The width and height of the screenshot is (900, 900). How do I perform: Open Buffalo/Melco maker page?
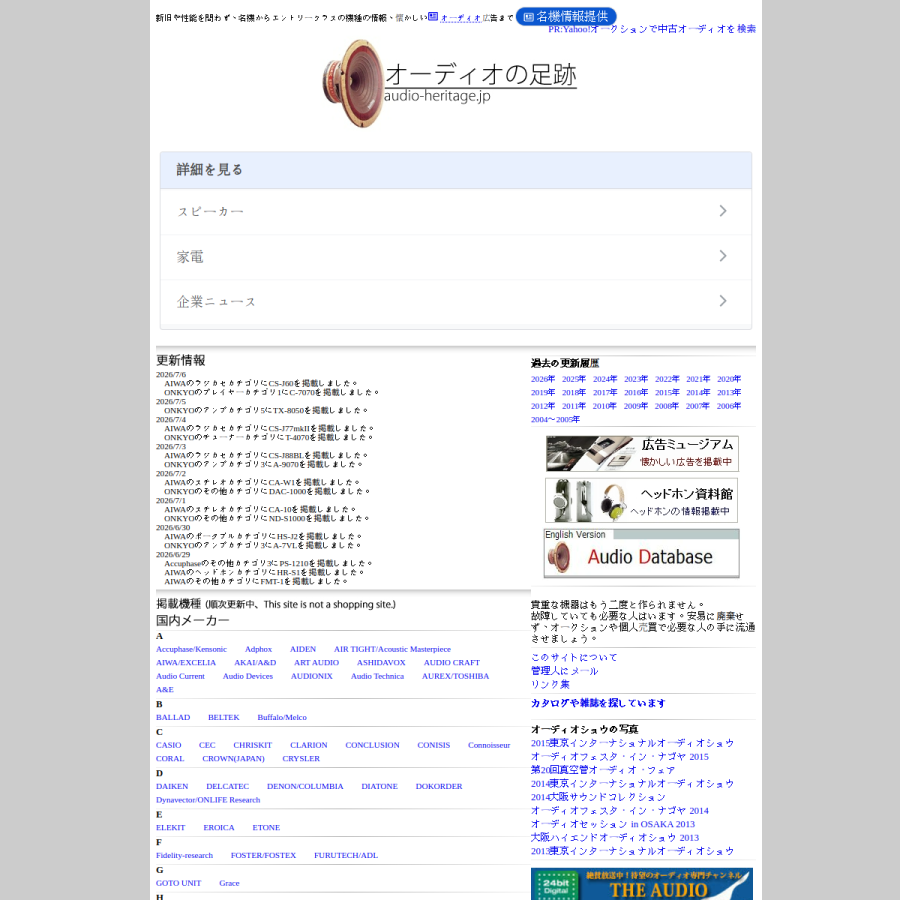(282, 717)
